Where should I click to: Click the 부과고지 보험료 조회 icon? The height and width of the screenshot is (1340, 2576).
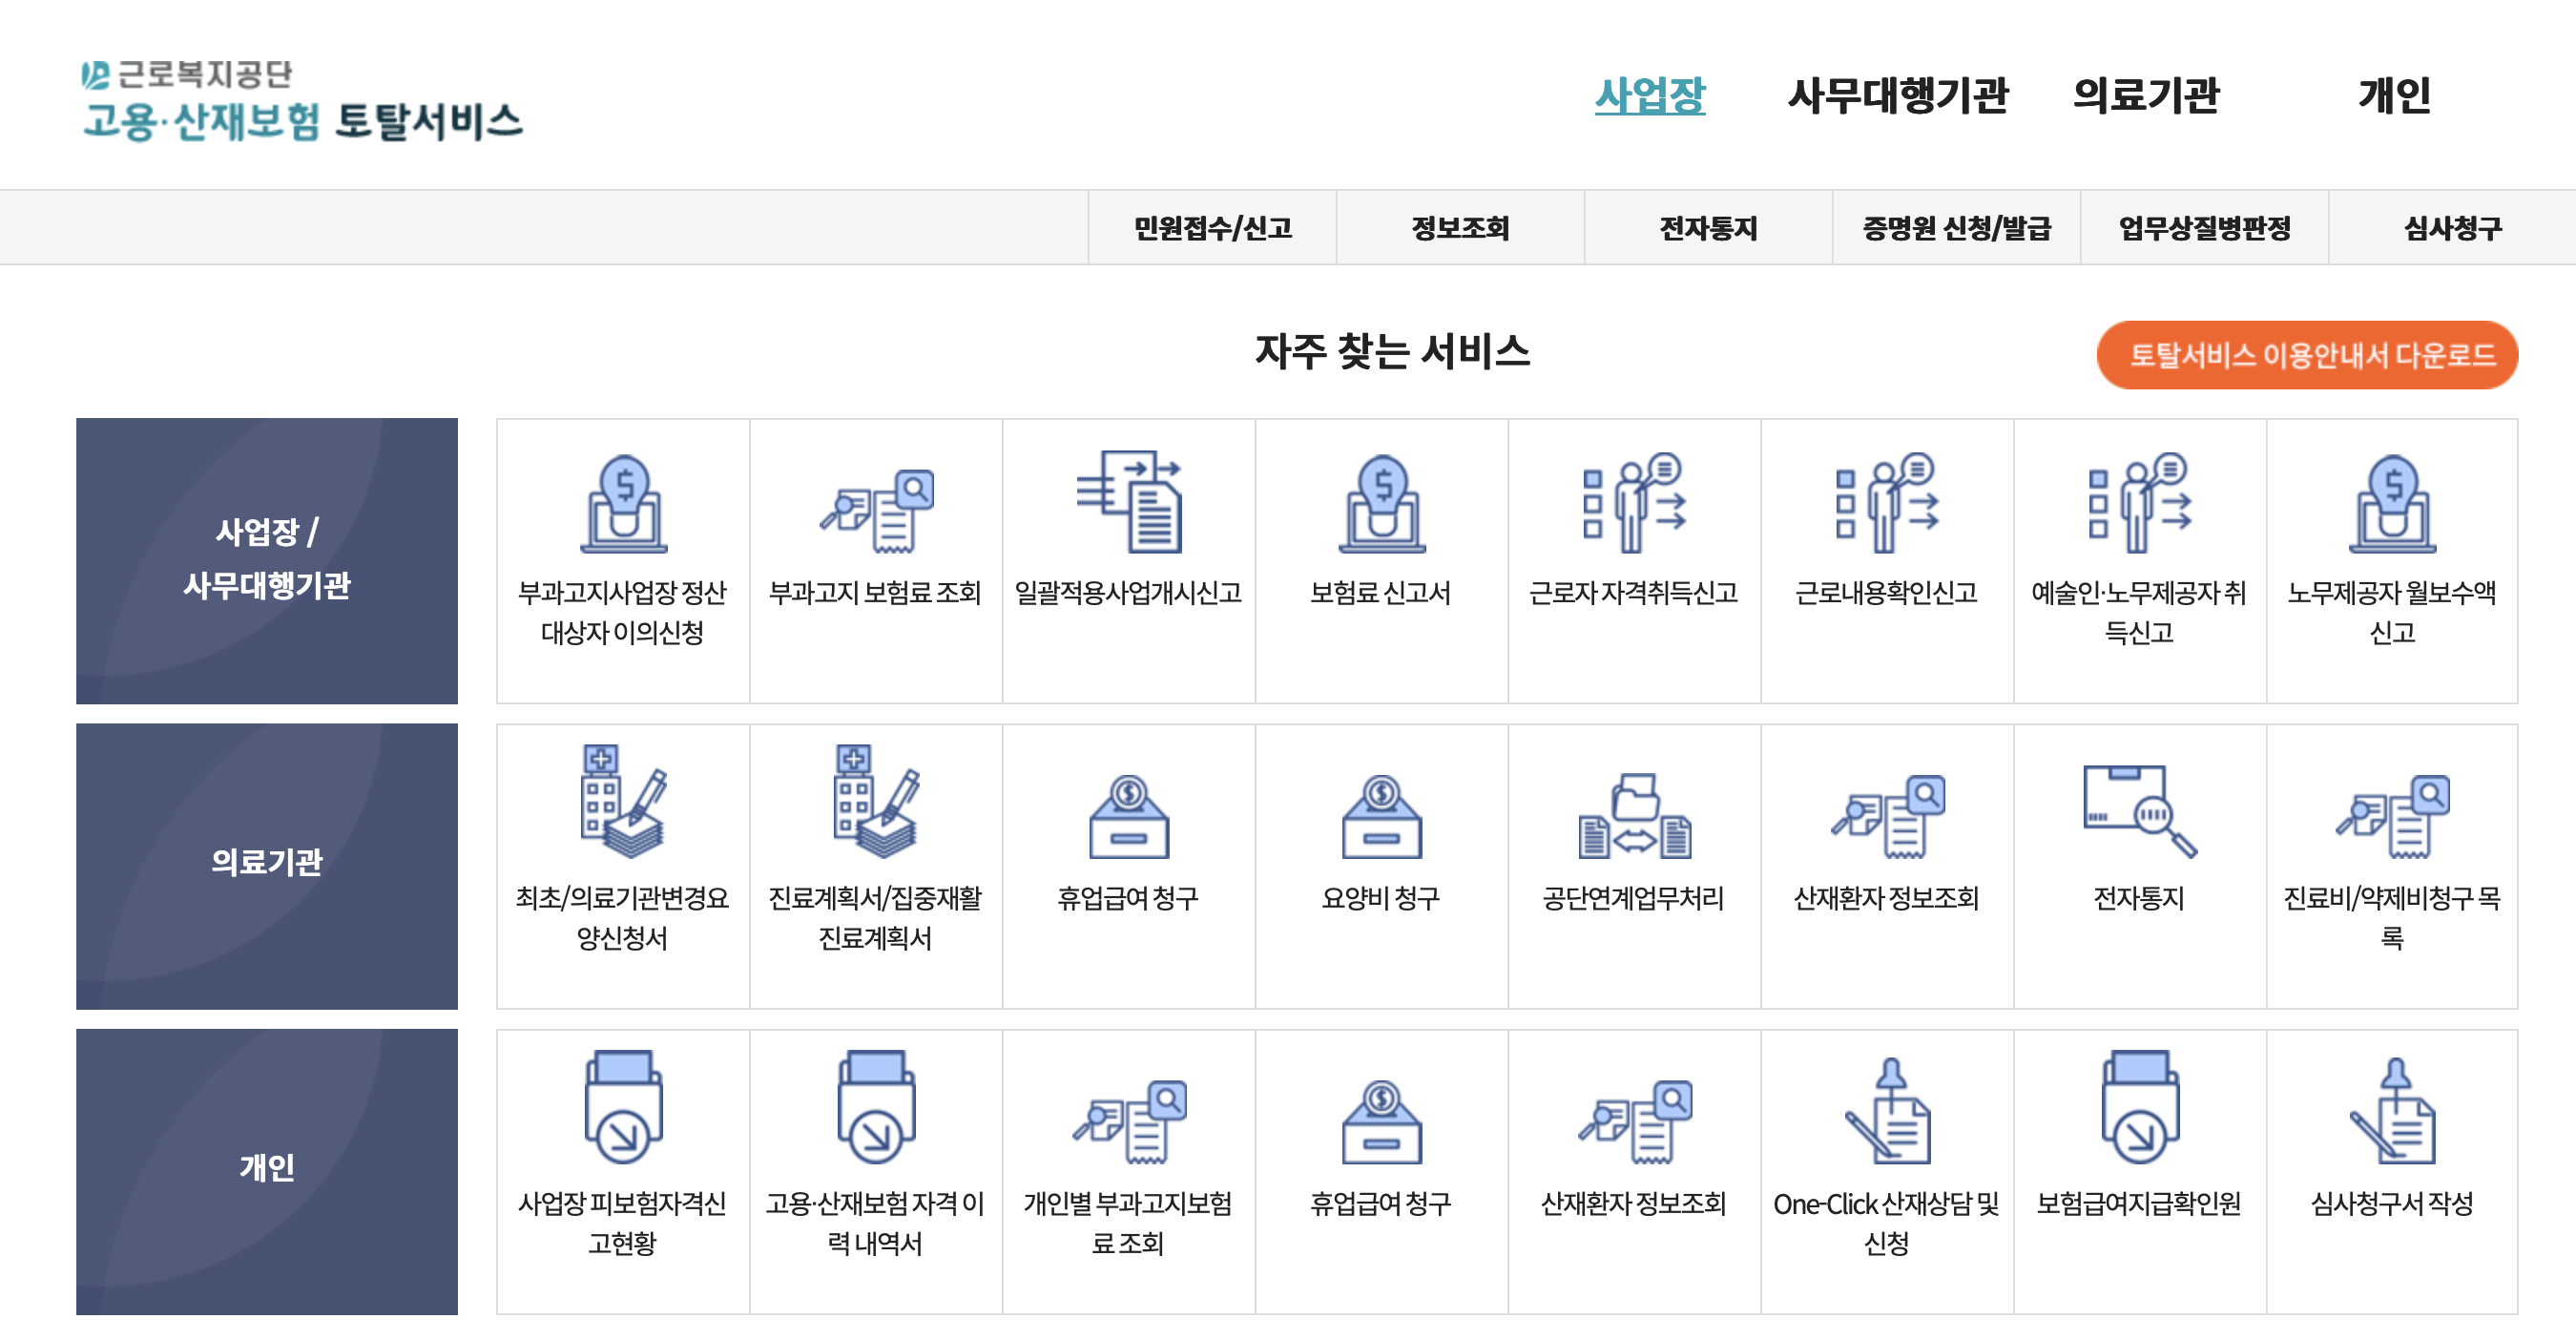(x=876, y=512)
